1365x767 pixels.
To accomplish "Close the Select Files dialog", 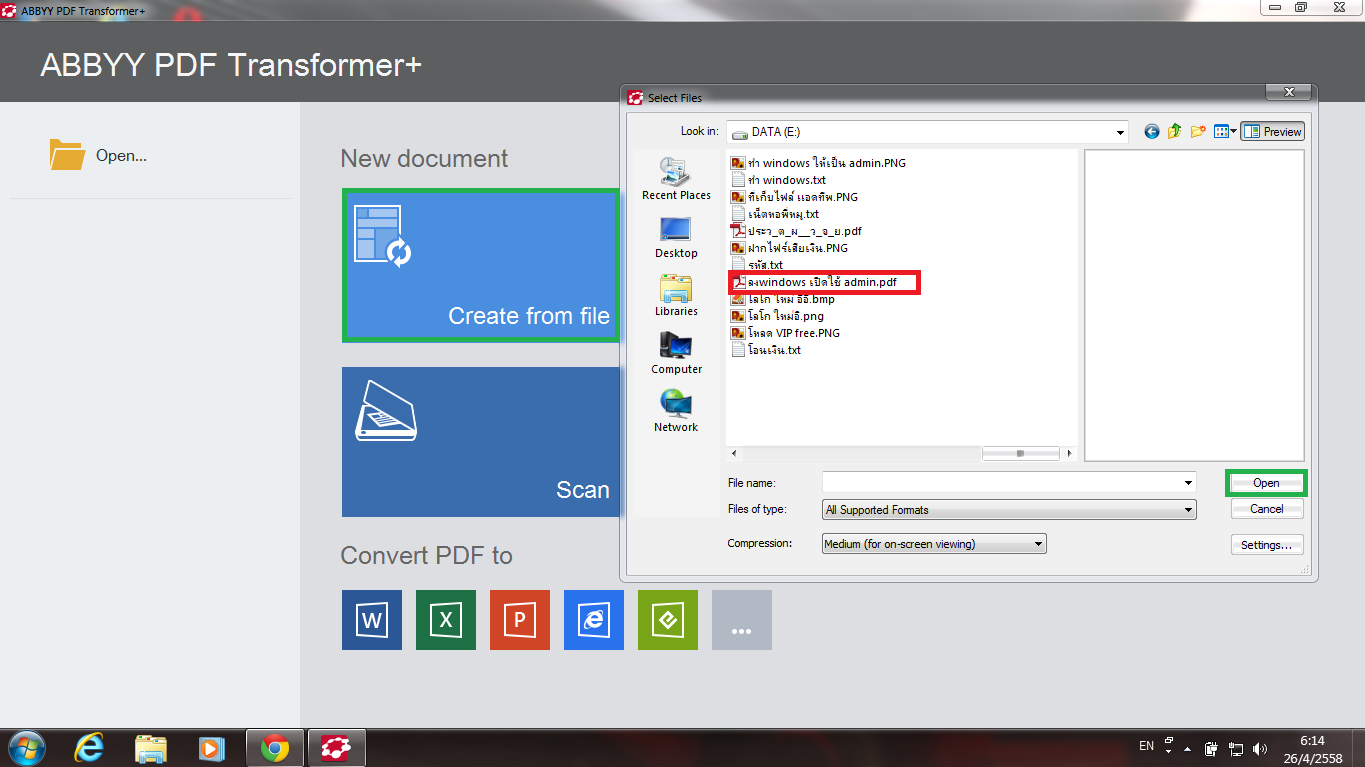I will [1288, 92].
